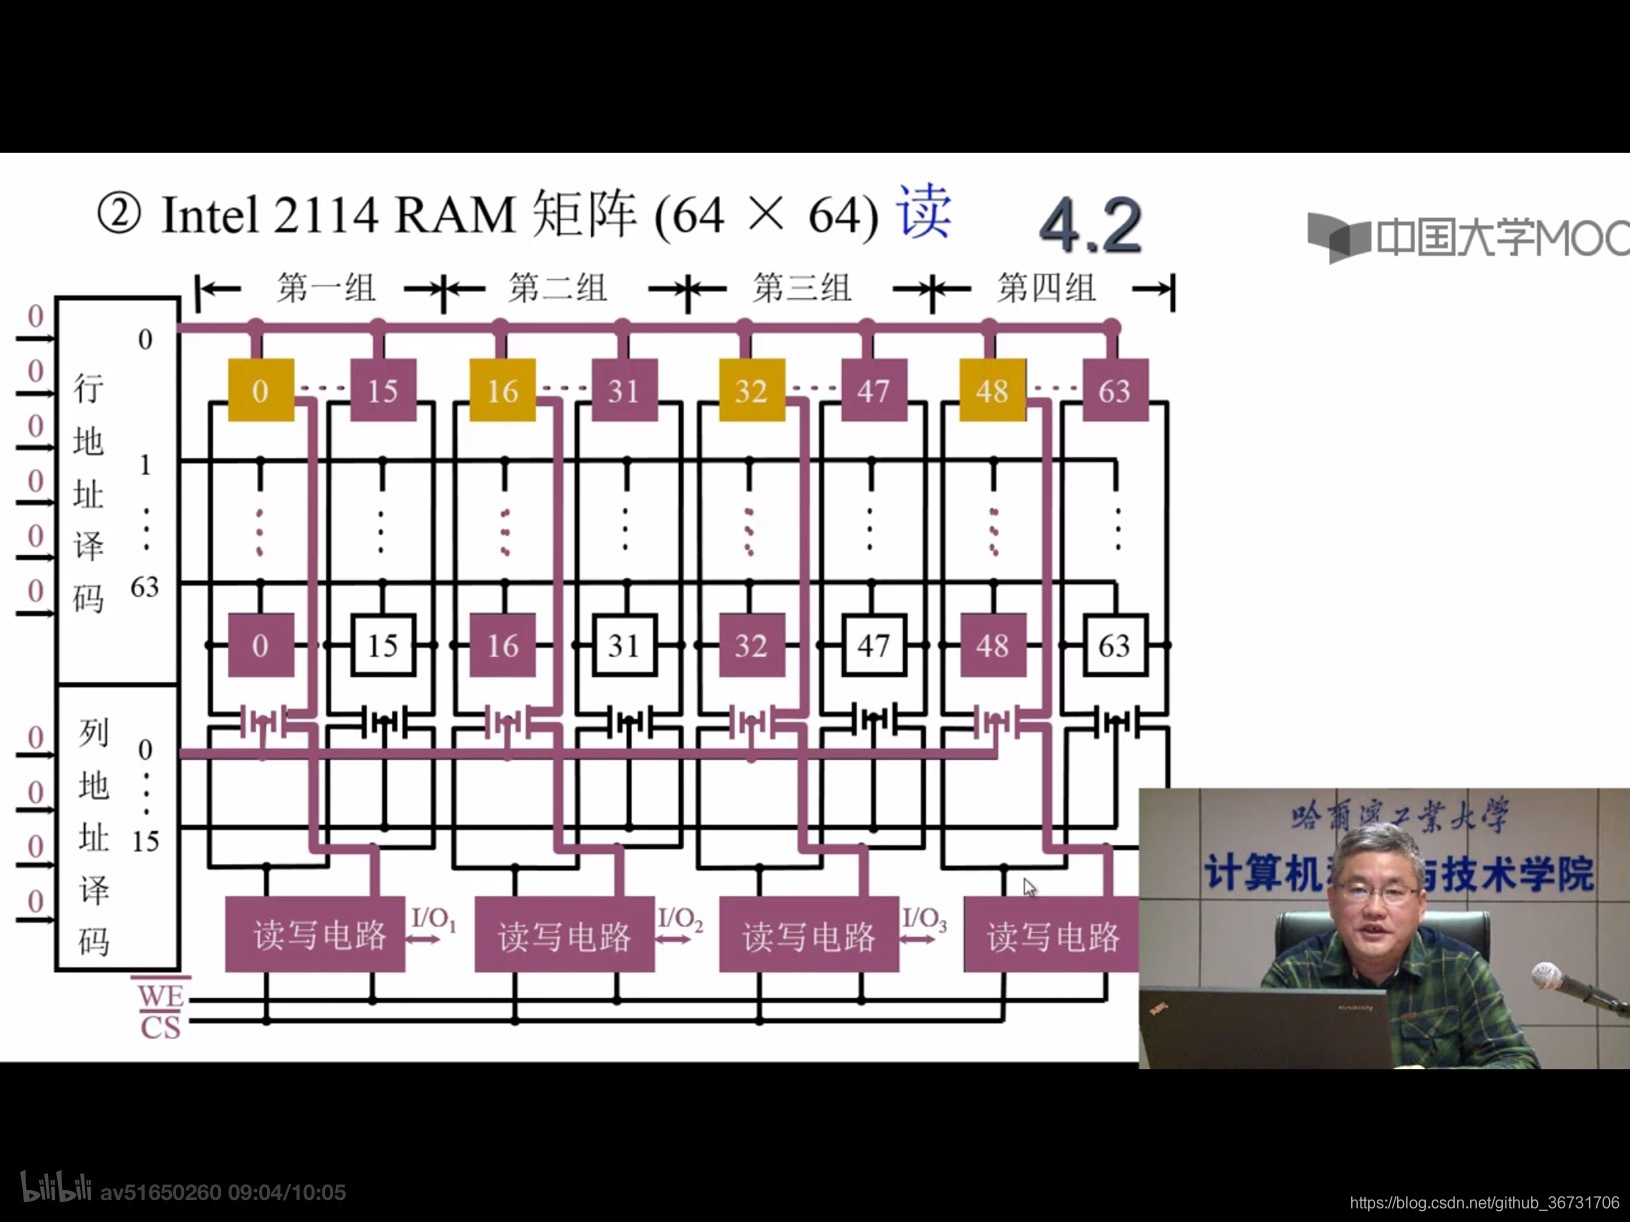This screenshot has width=1630, height=1222.
Task: Select the gold memory cell labeled 0
Action: (x=261, y=390)
